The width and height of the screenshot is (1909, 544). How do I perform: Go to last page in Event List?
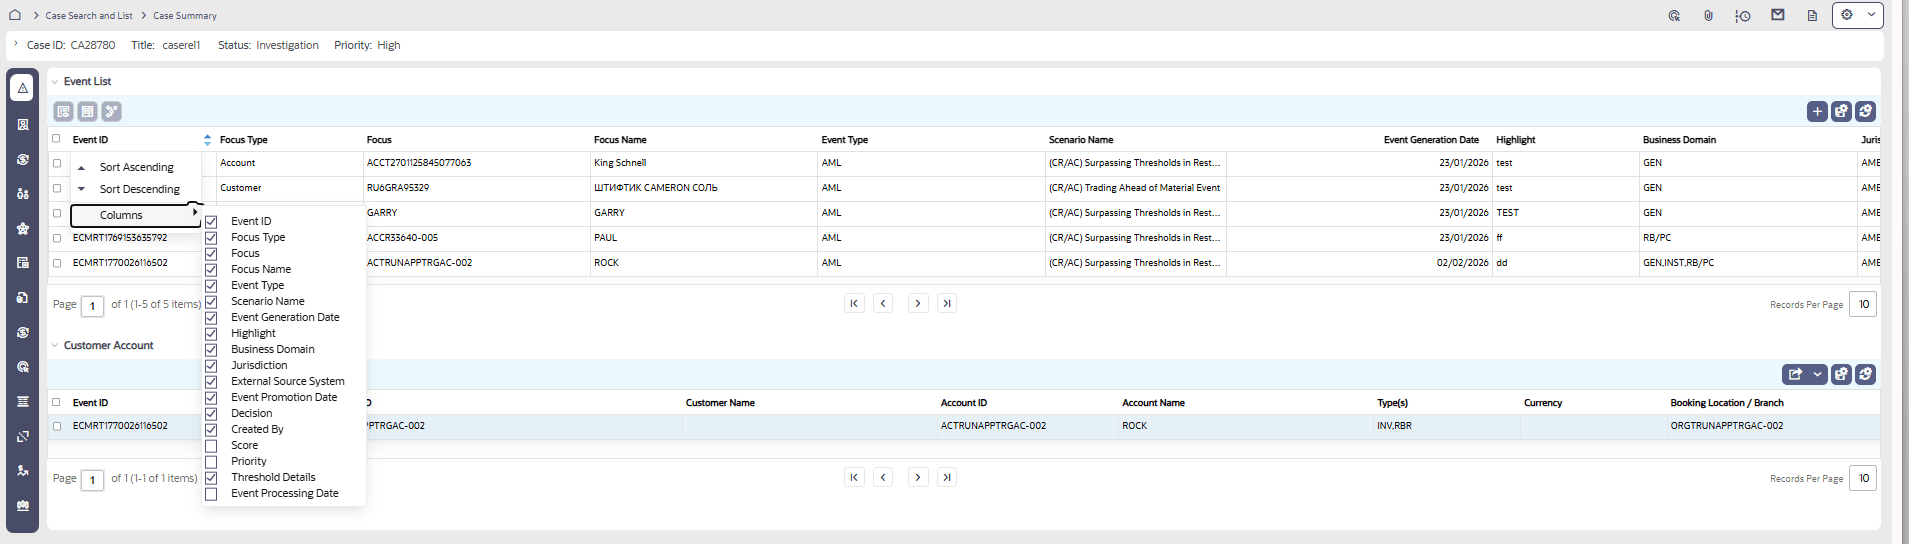coord(947,303)
